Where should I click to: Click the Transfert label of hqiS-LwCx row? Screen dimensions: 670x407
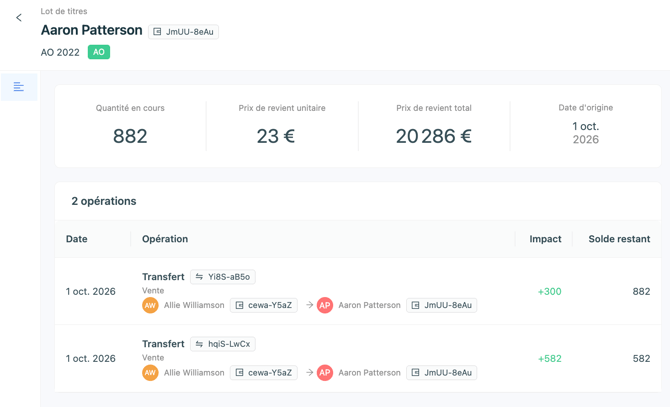(x=163, y=344)
